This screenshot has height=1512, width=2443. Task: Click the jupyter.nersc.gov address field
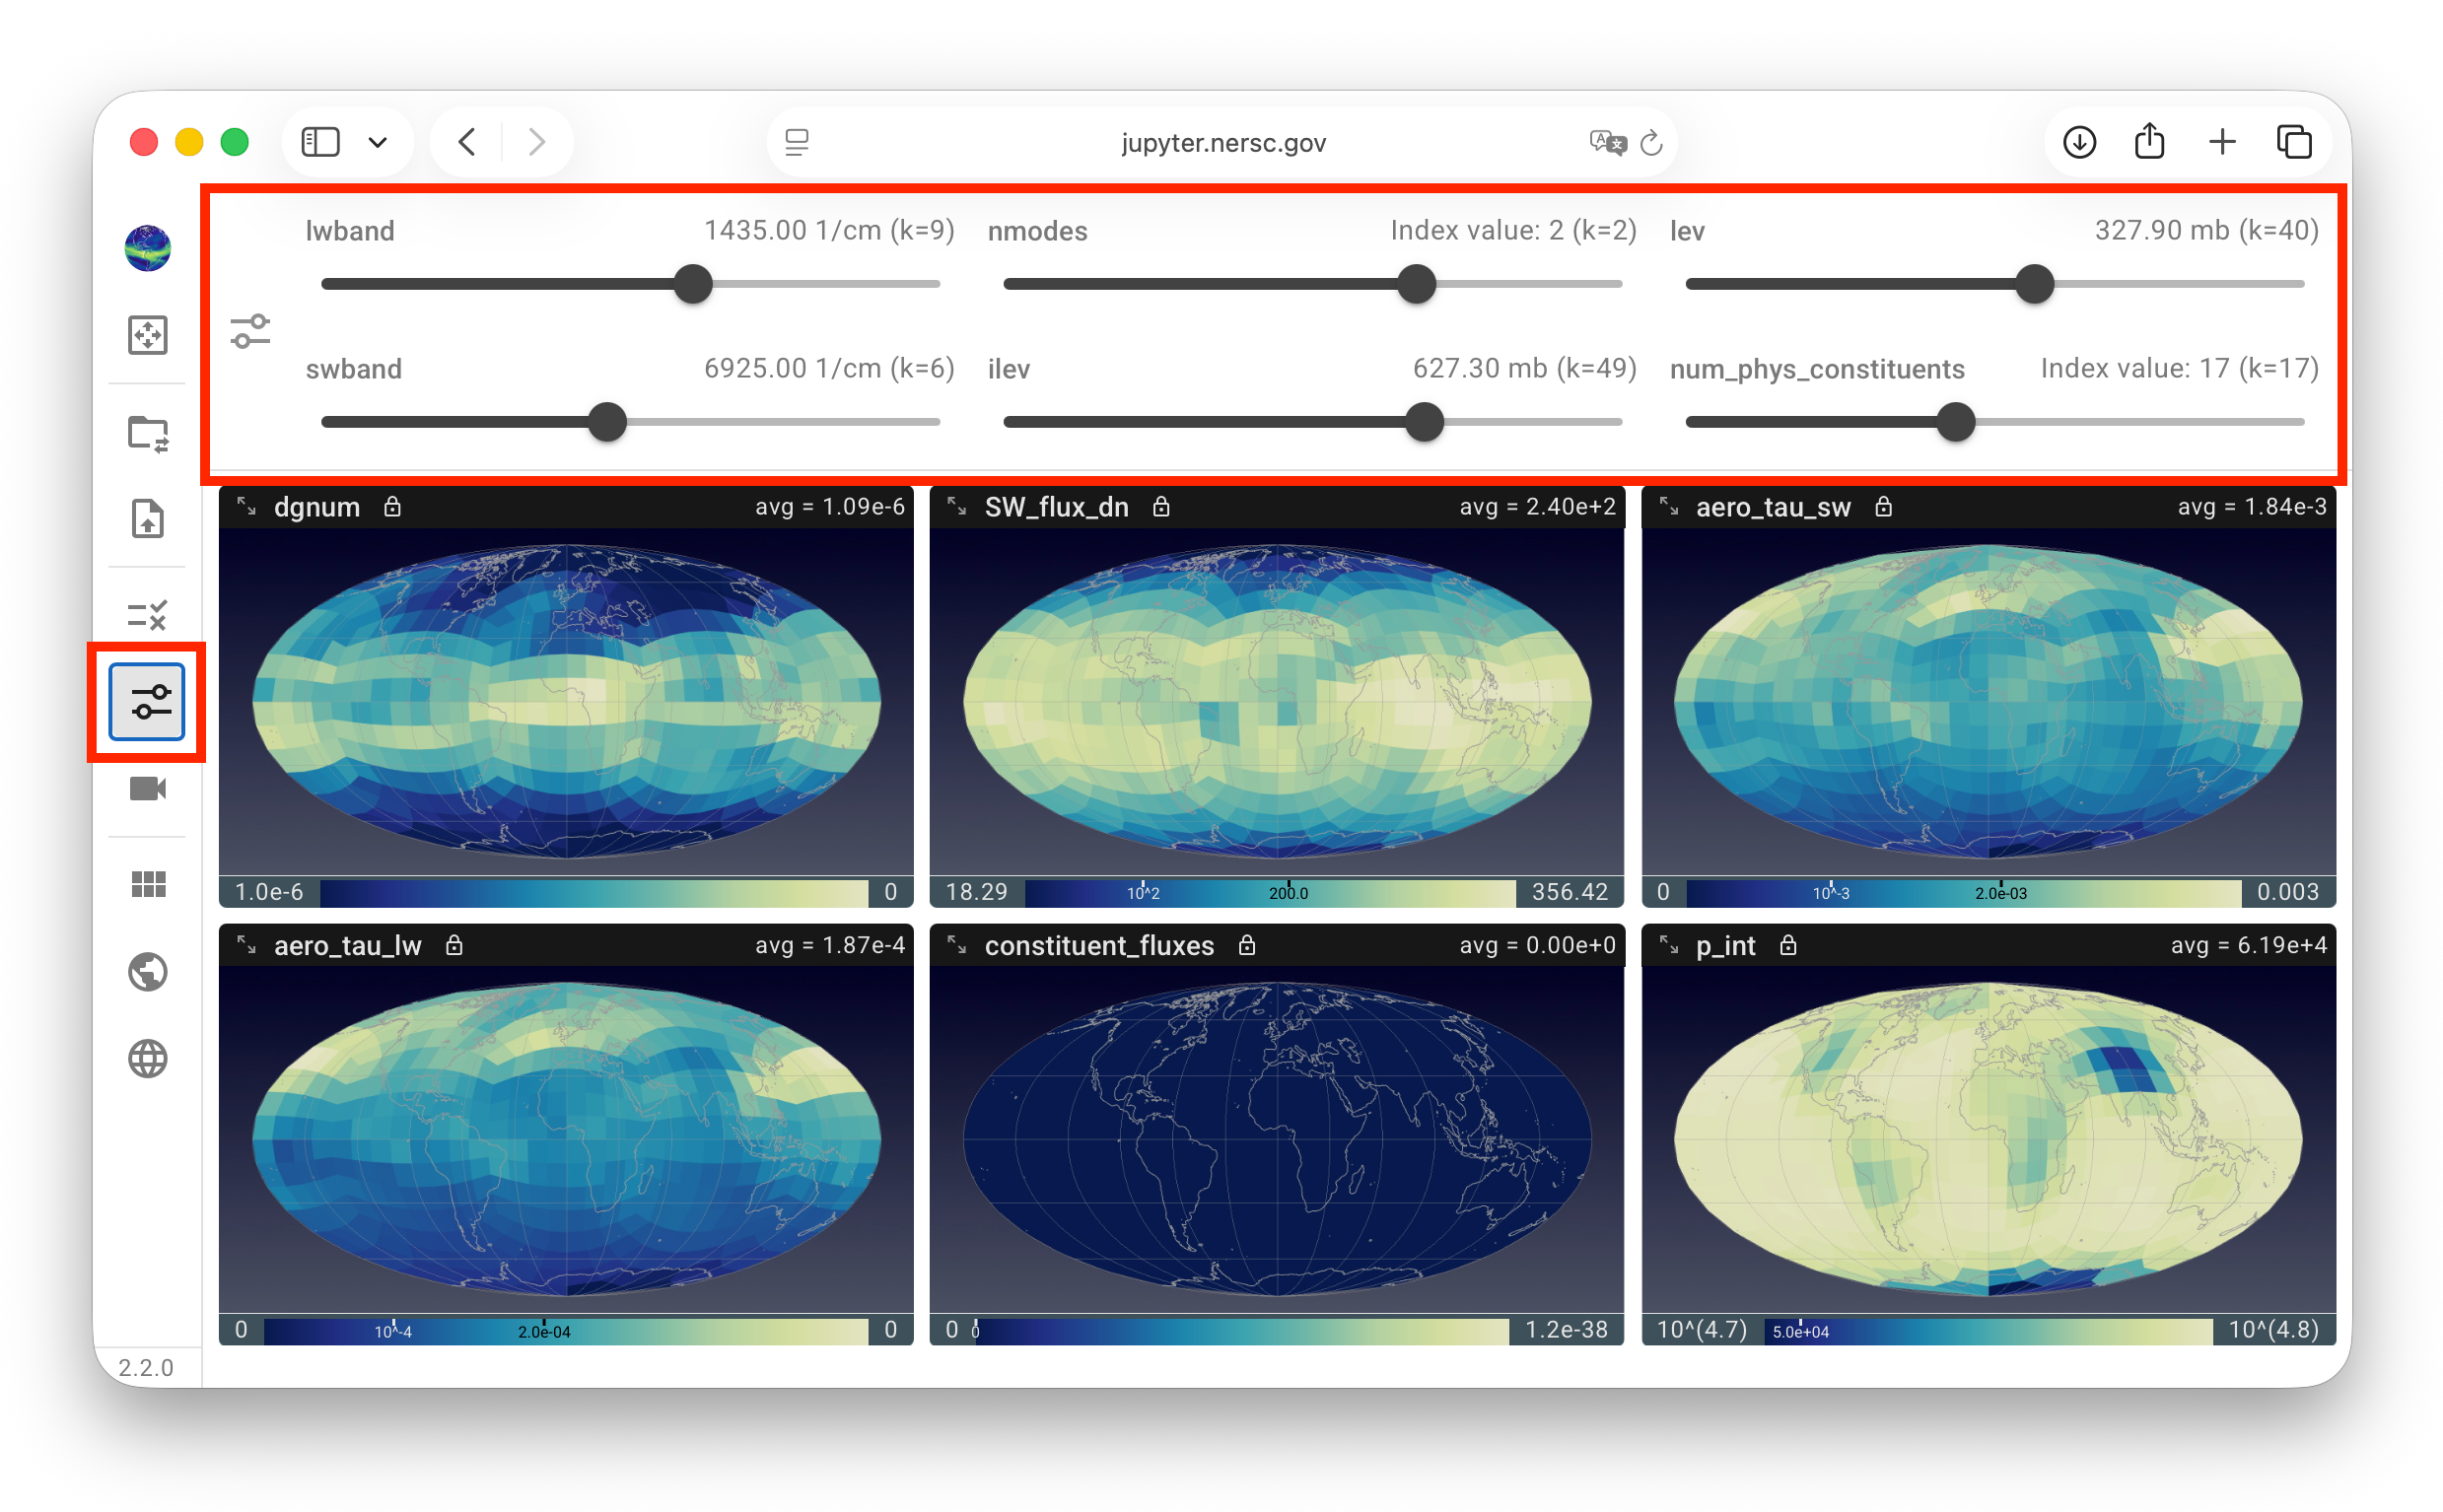pyautogui.click(x=1222, y=142)
